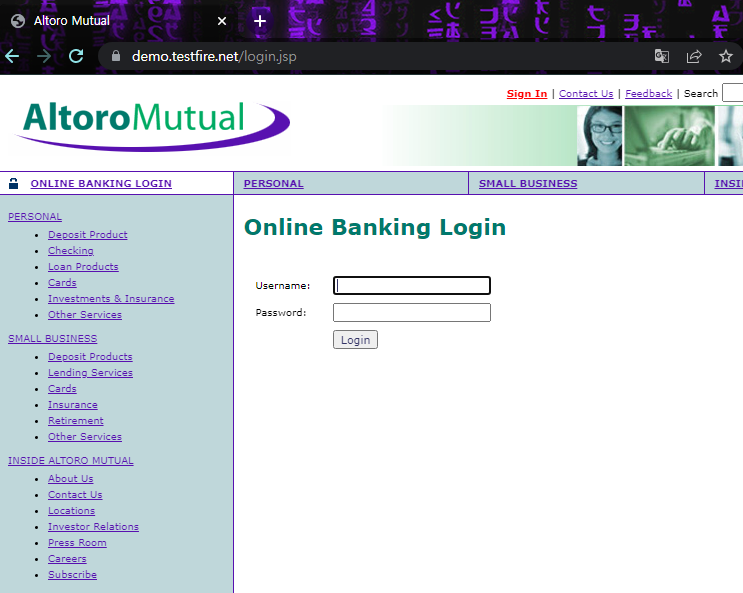This screenshot has width=743, height=593.
Task: Open the sidebar Contact Us link
Action: pos(75,495)
